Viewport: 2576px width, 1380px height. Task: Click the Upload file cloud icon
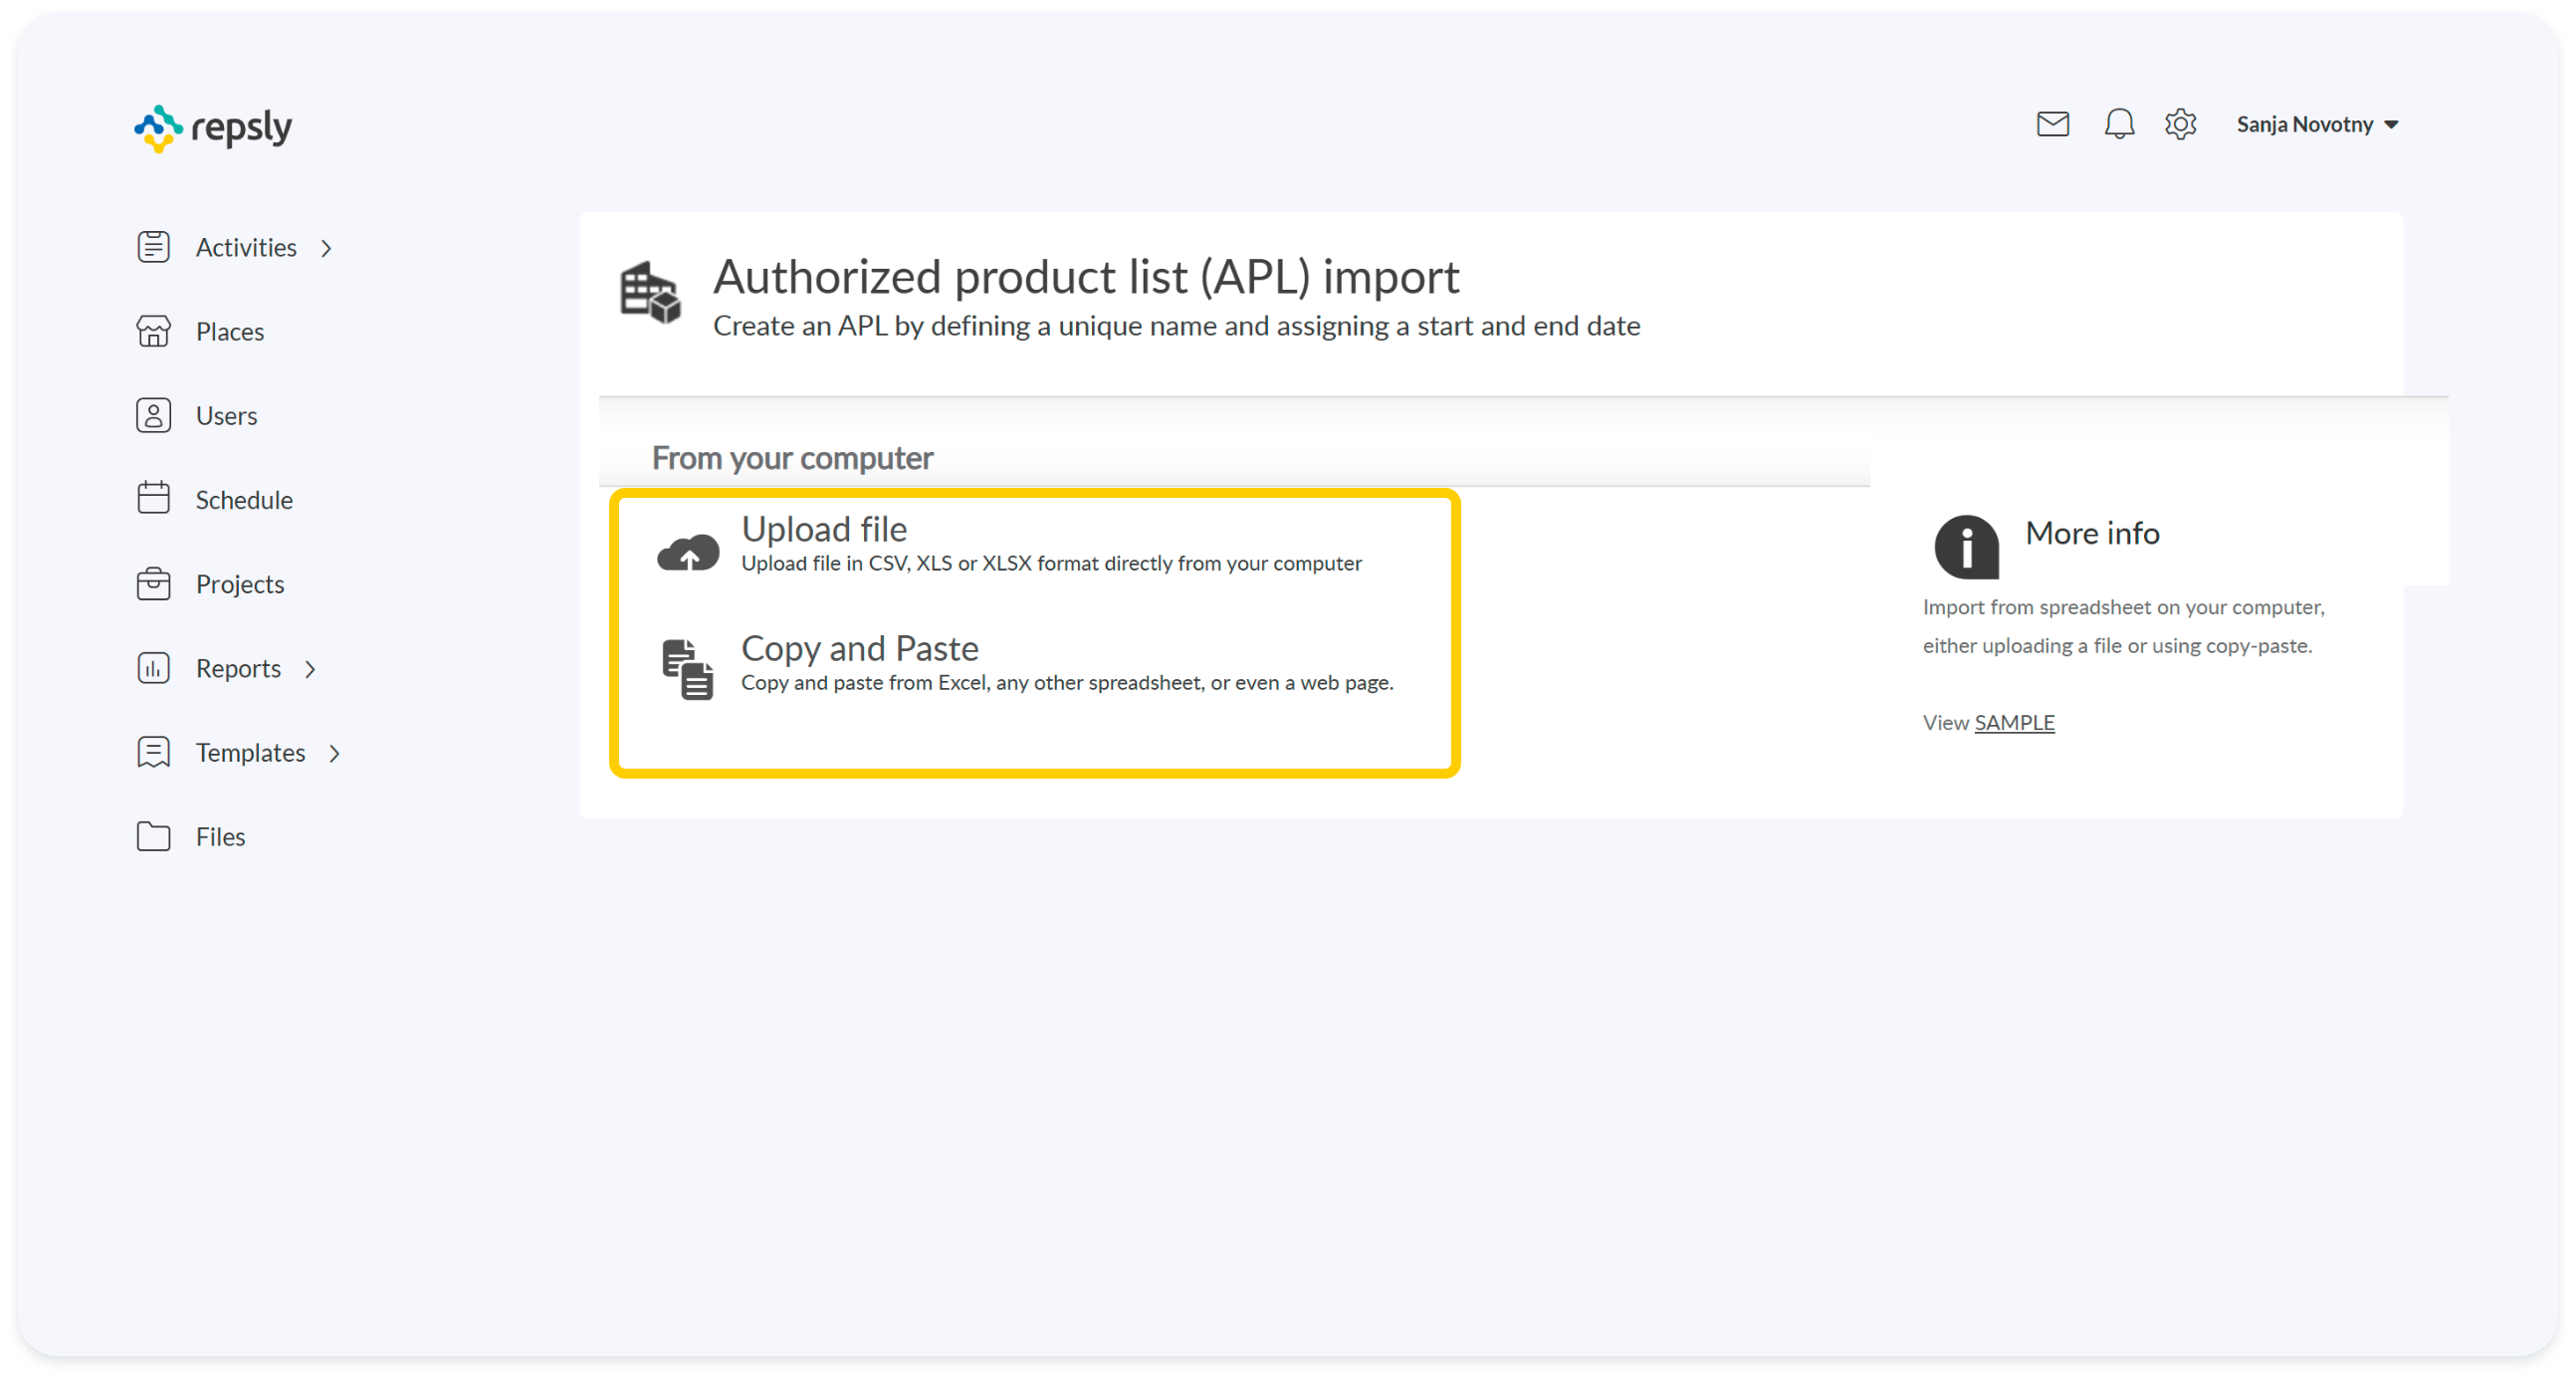coord(687,551)
